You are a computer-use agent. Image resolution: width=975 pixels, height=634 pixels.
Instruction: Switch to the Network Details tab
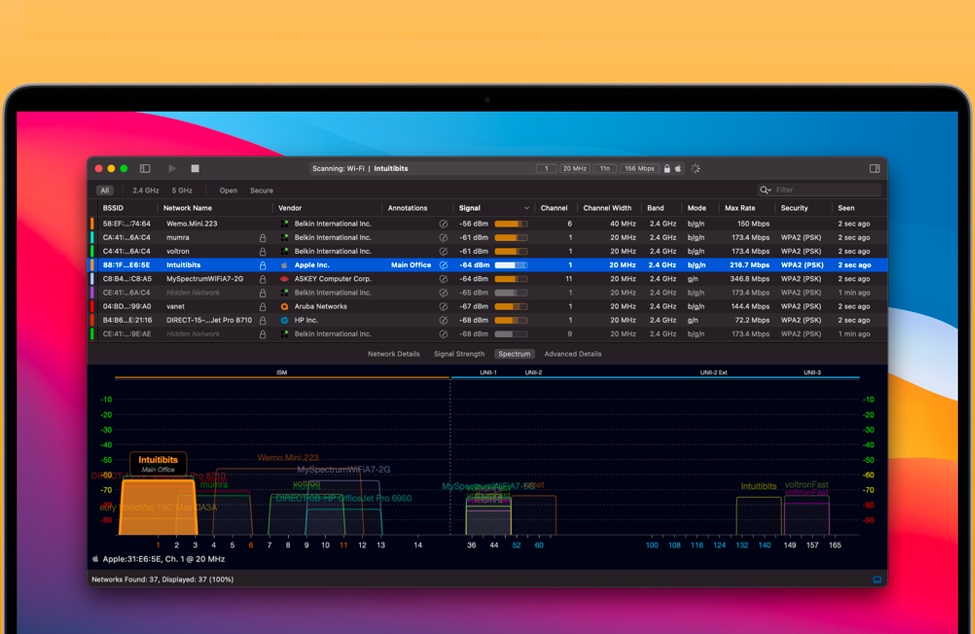[393, 354]
